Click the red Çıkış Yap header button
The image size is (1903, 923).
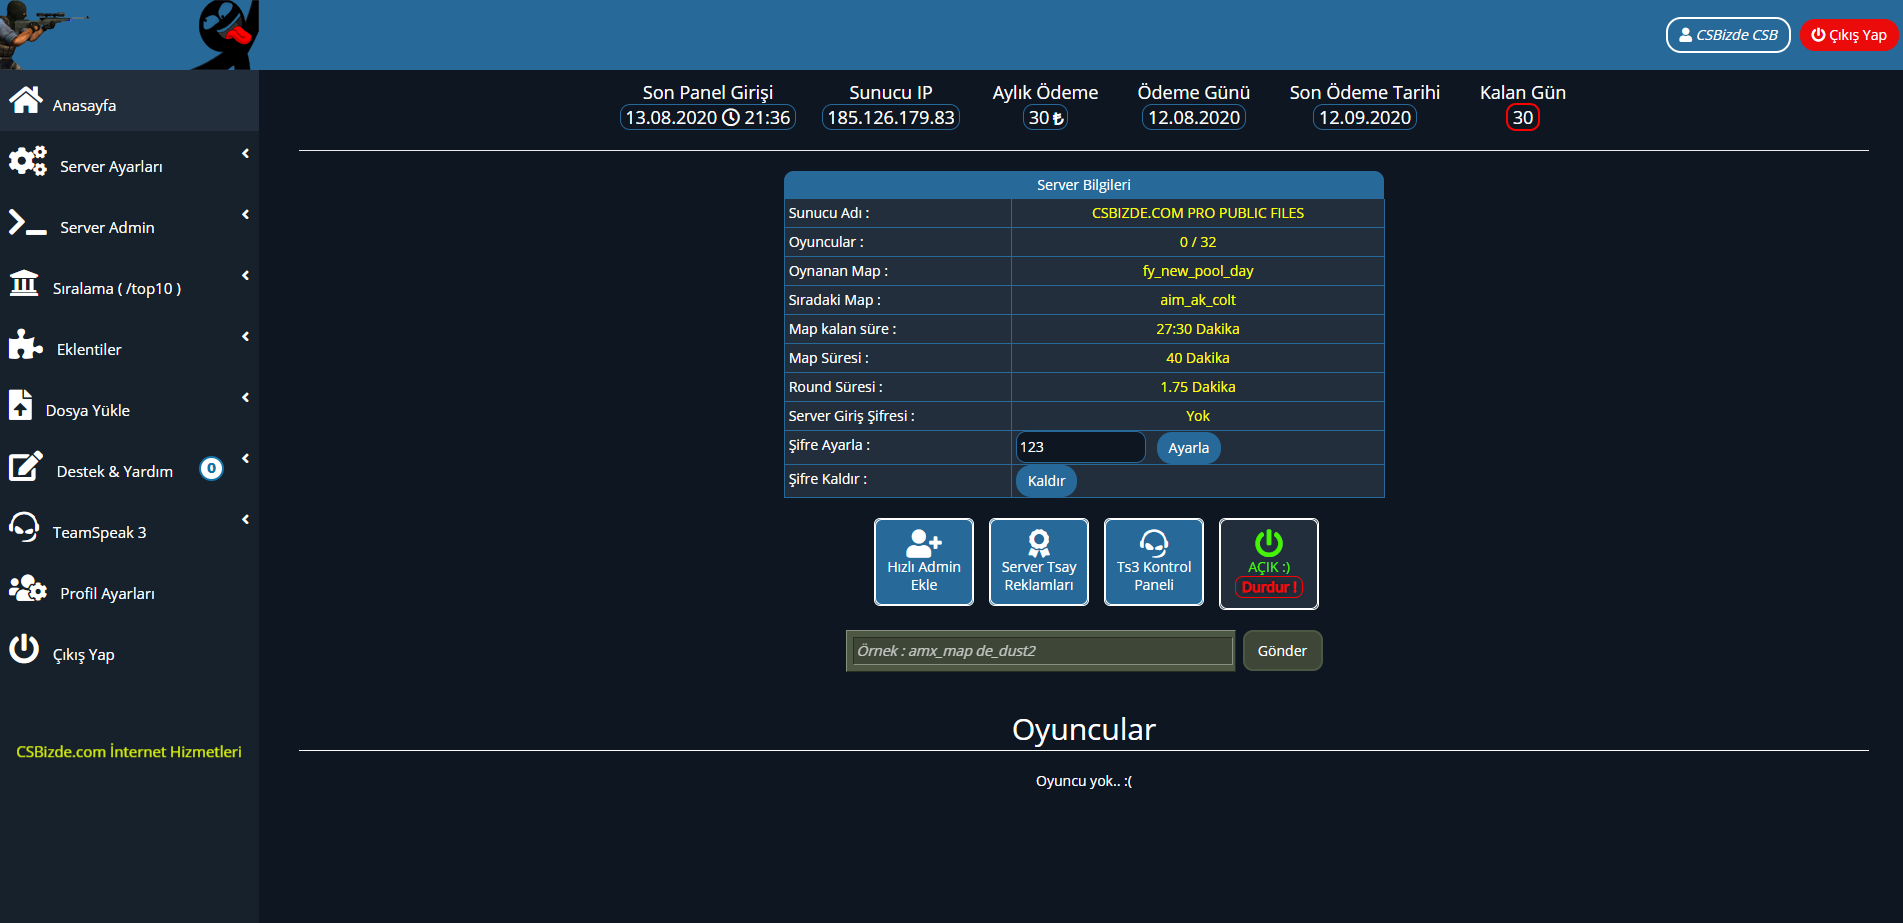click(1848, 35)
